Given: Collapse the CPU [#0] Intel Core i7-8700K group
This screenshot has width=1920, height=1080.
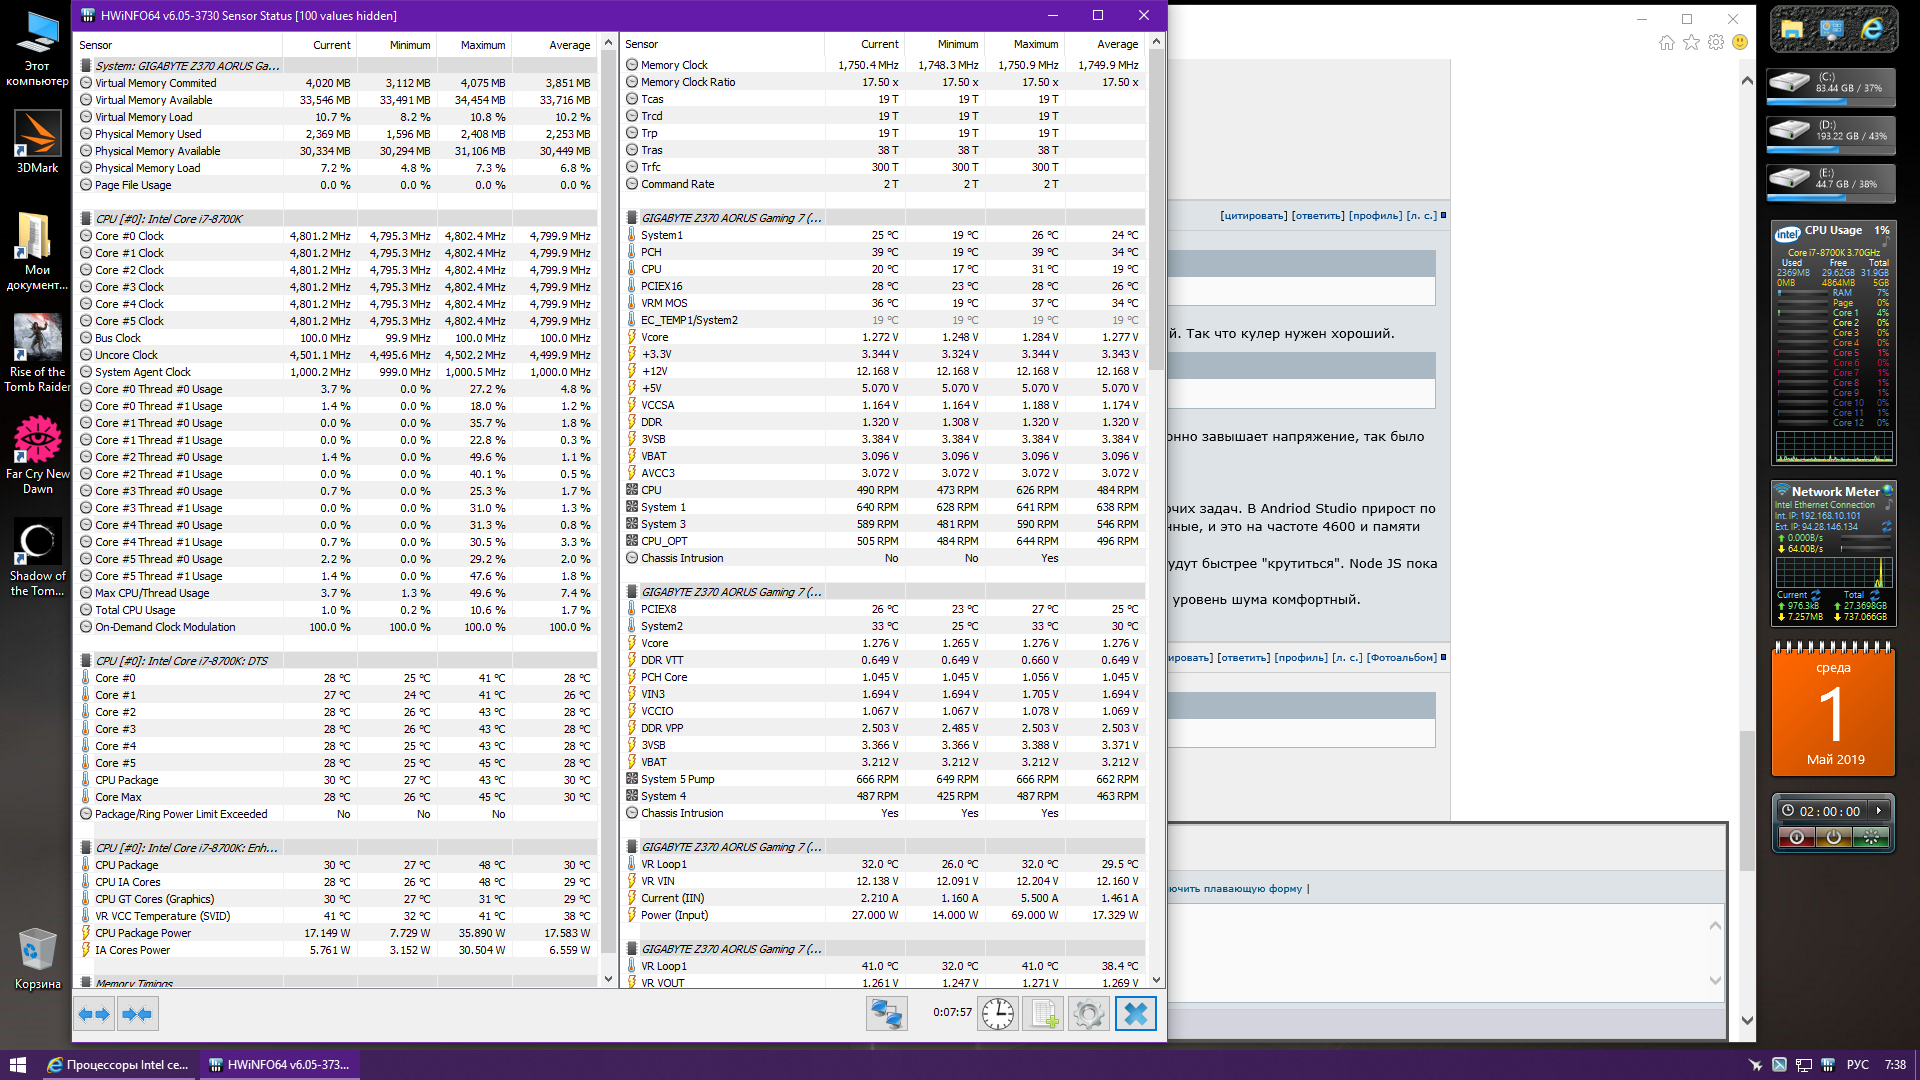Looking at the screenshot, I should point(168,219).
